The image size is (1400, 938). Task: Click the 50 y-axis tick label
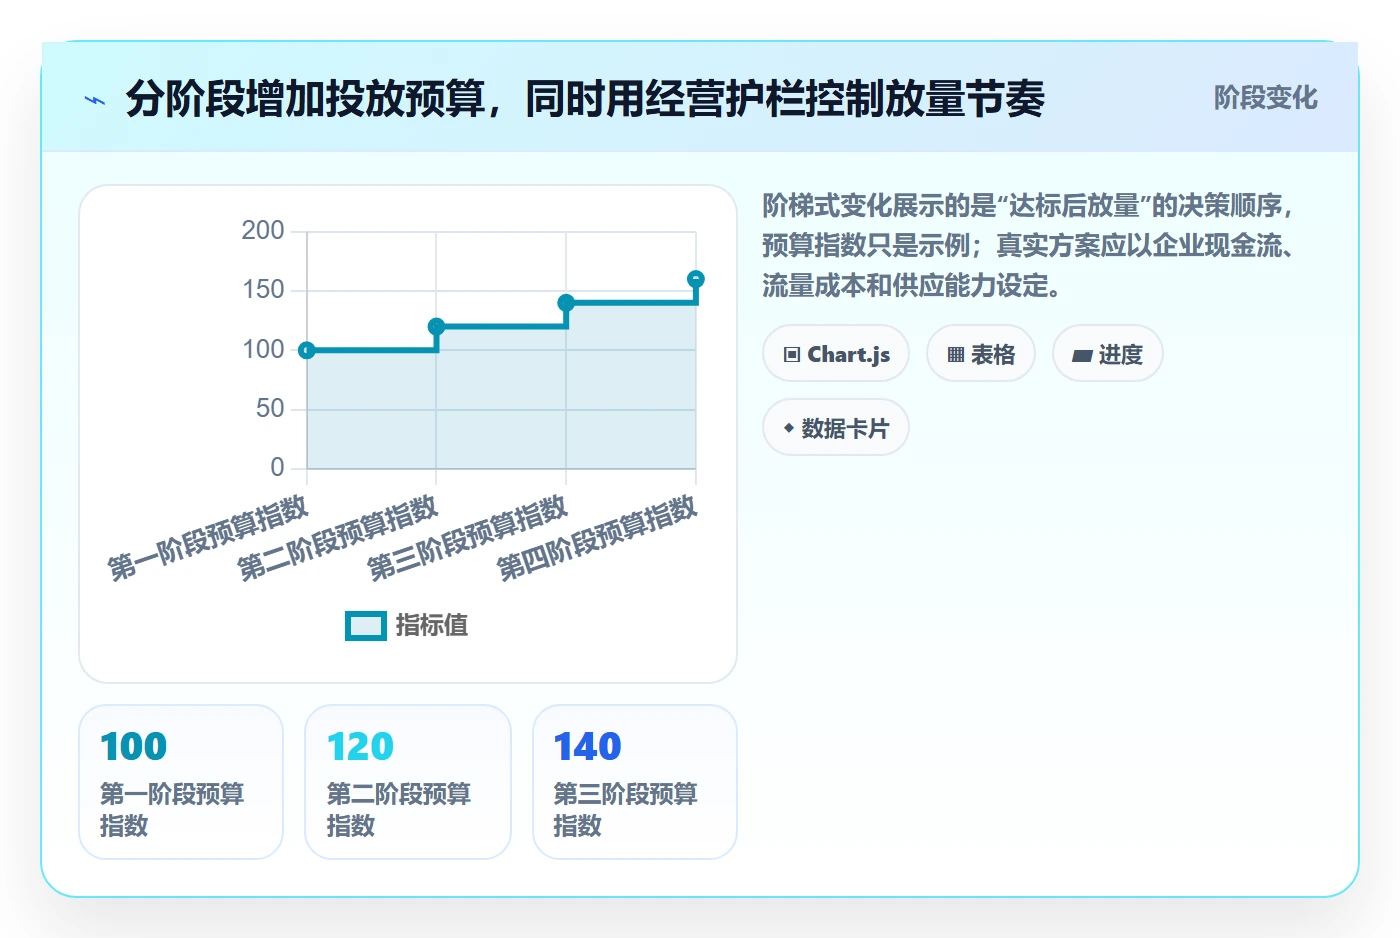(270, 408)
